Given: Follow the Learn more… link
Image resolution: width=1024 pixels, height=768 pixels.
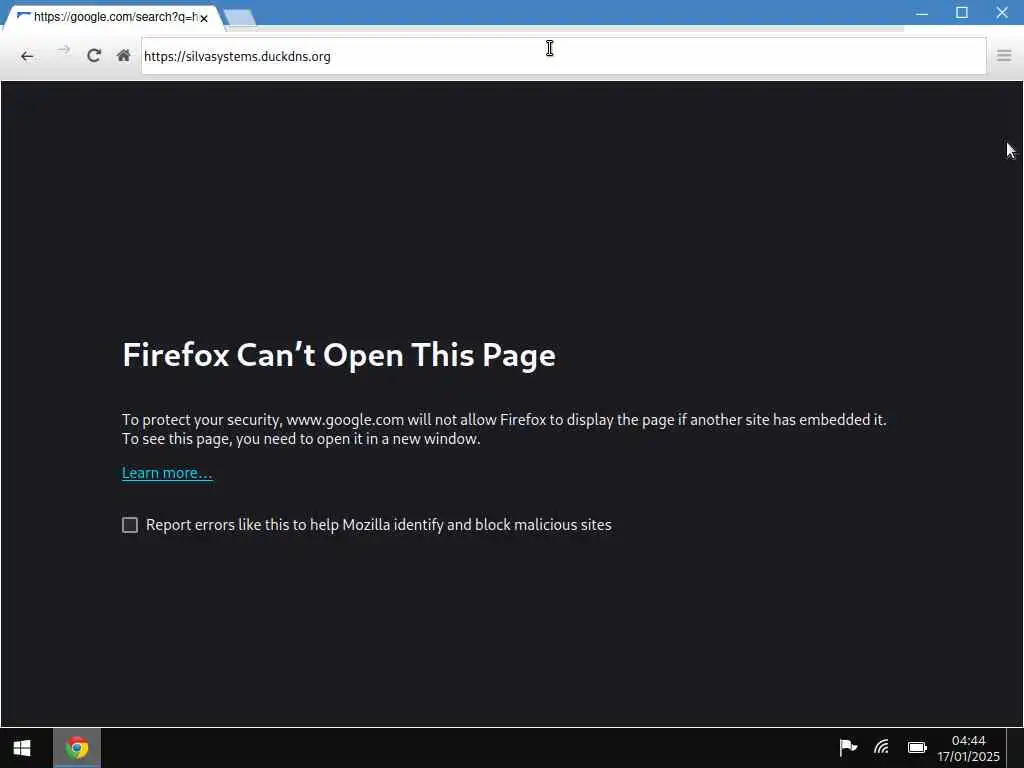Looking at the screenshot, I should [167, 473].
